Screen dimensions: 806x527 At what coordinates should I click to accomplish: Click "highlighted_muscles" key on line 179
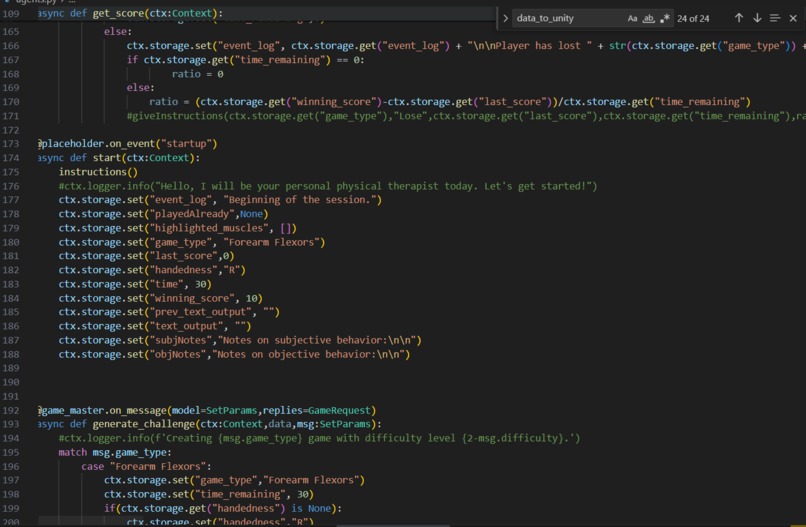click(209, 228)
